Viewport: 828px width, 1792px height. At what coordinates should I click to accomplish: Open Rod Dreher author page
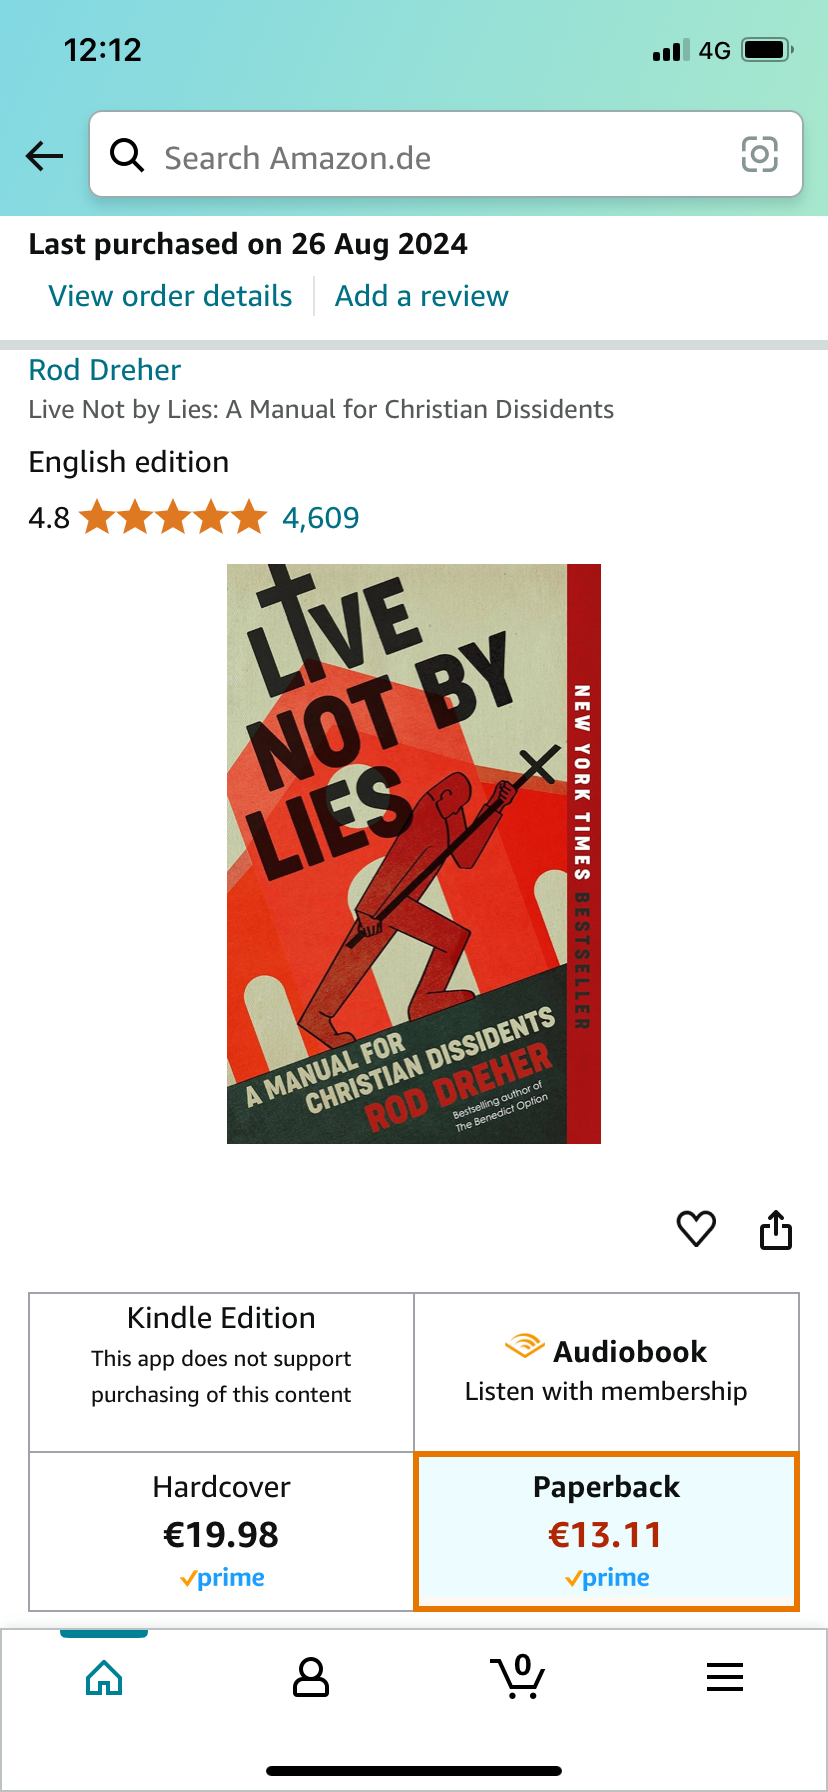tap(105, 370)
